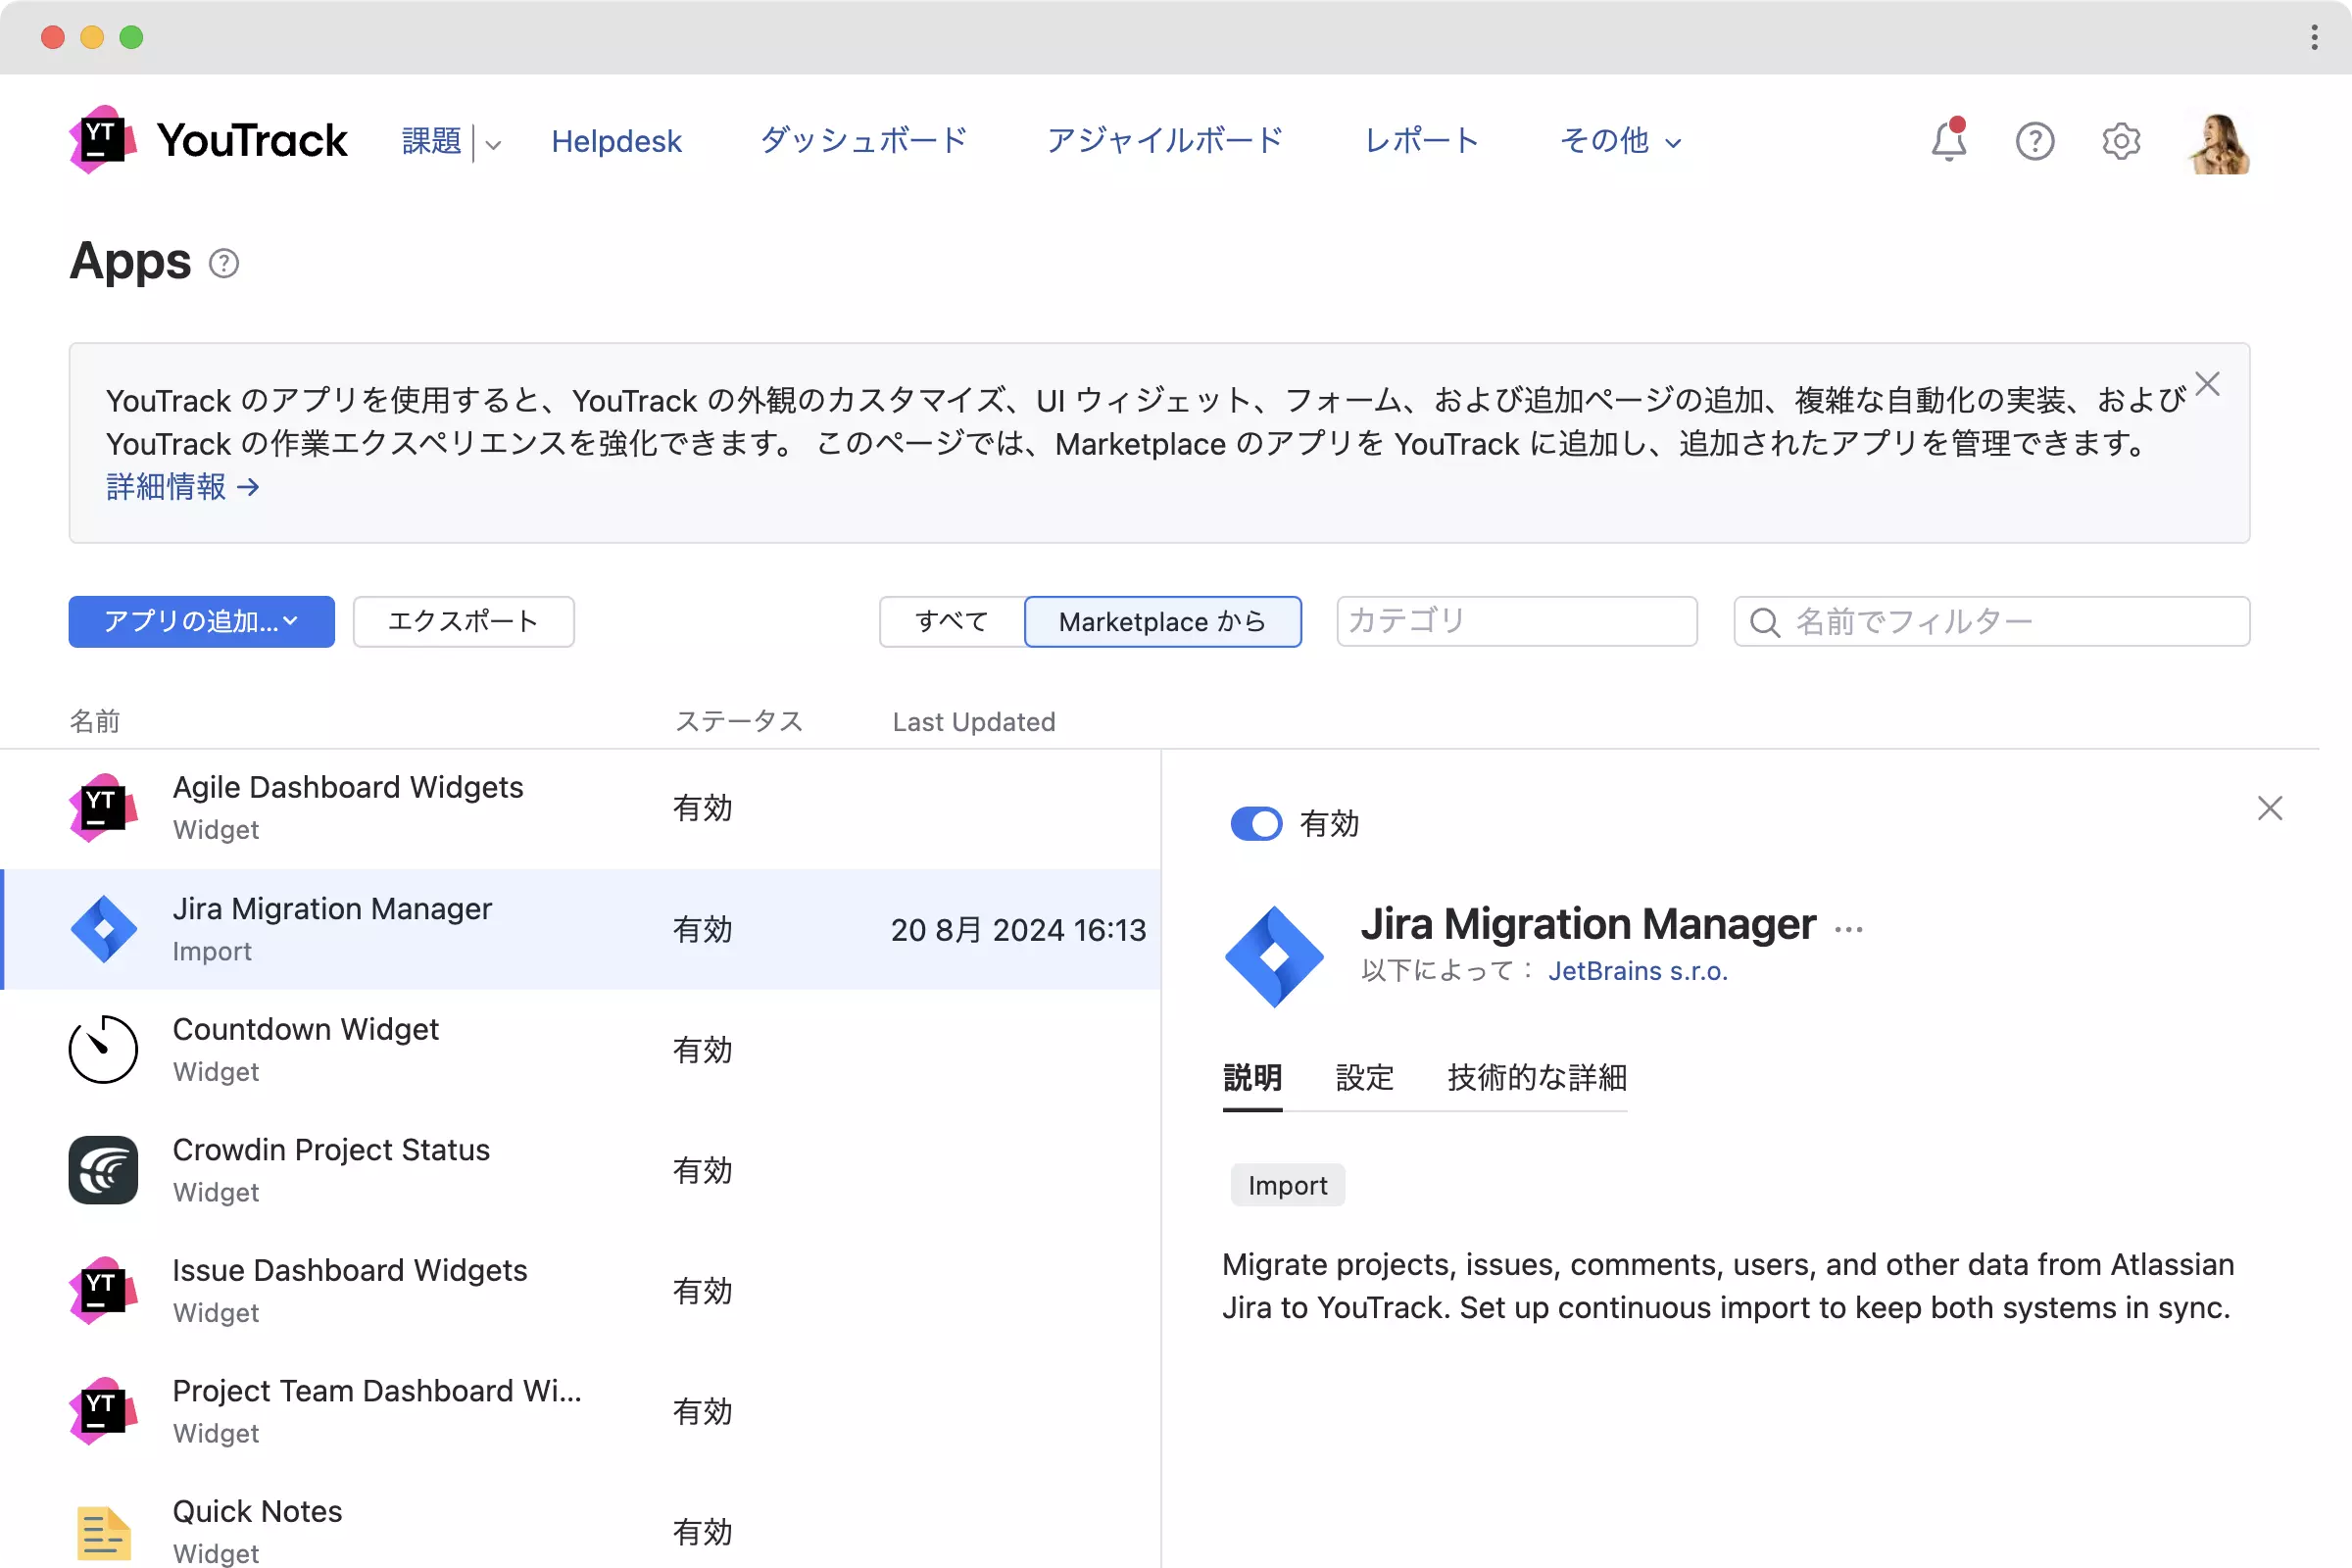
Task: Switch to the 技術的な詳細 tab
Action: click(x=1537, y=1078)
